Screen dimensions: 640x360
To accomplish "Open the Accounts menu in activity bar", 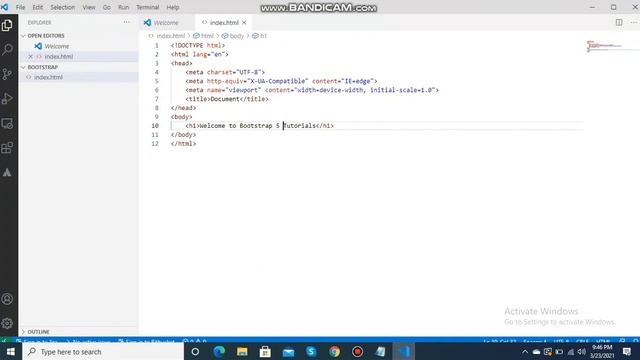I will (x=7, y=299).
